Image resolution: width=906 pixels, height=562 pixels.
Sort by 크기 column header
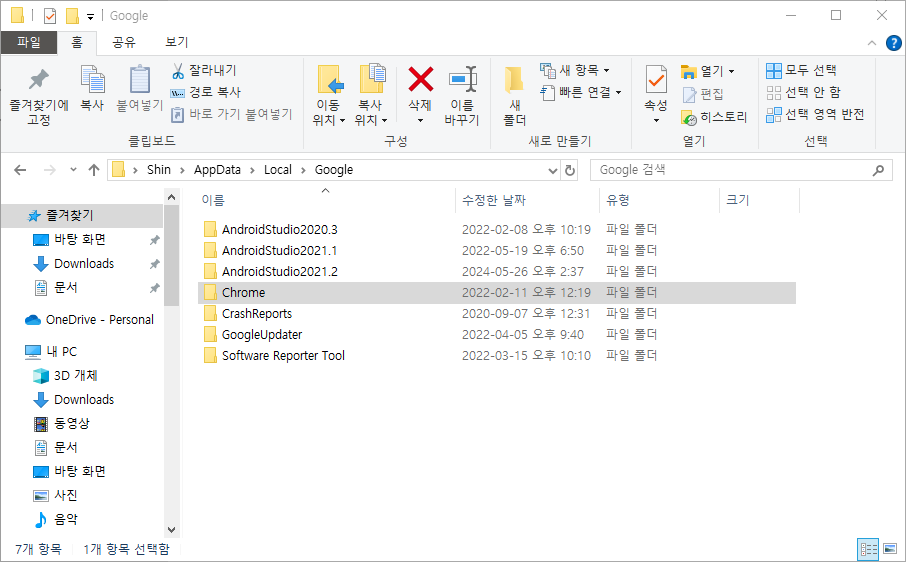(x=737, y=200)
